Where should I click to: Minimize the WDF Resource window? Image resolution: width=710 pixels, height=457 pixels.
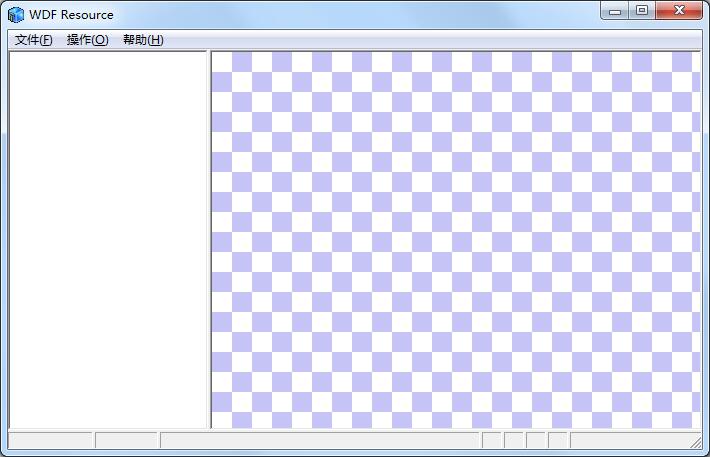click(x=614, y=11)
